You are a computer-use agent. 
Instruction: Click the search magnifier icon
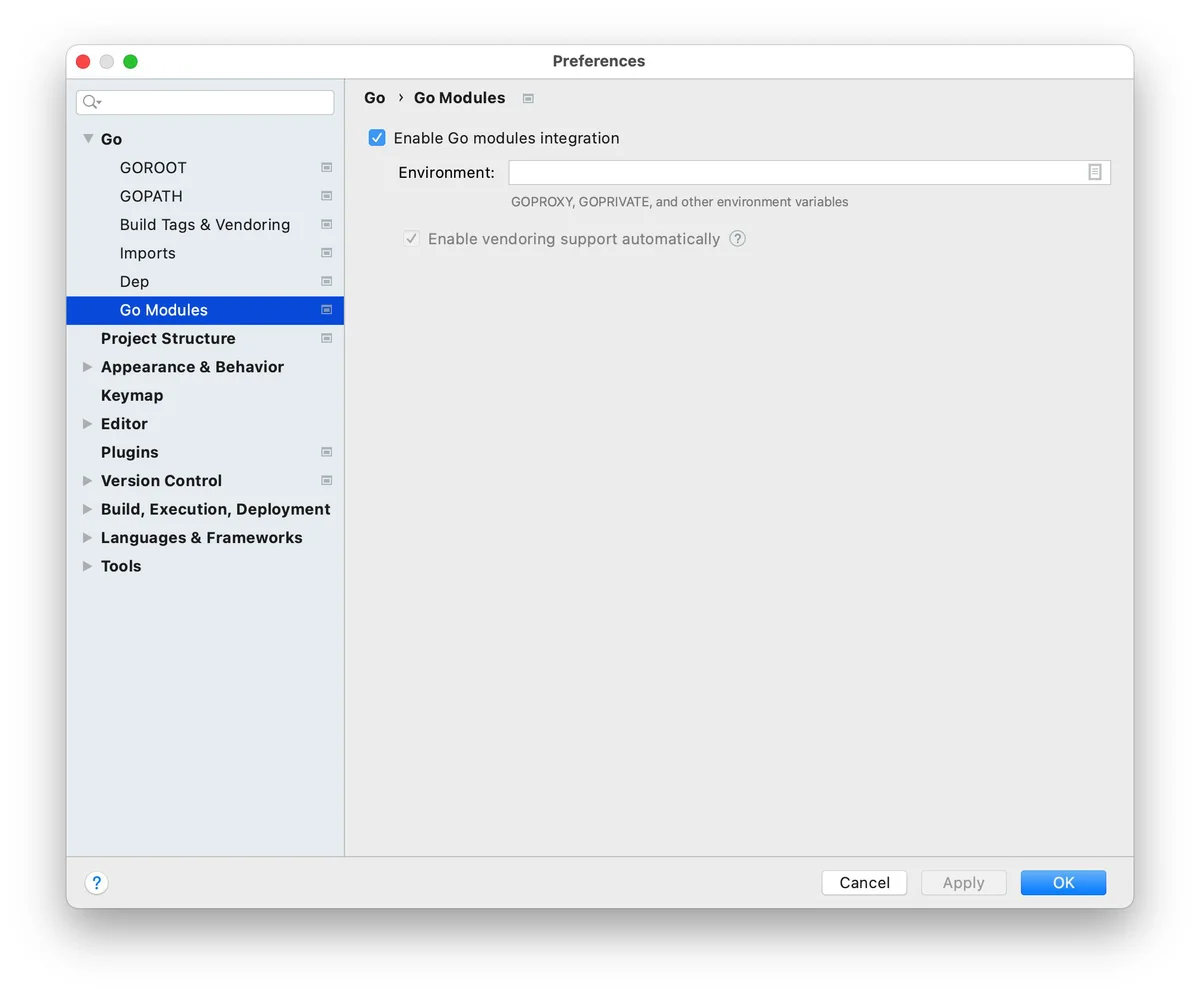coord(92,102)
